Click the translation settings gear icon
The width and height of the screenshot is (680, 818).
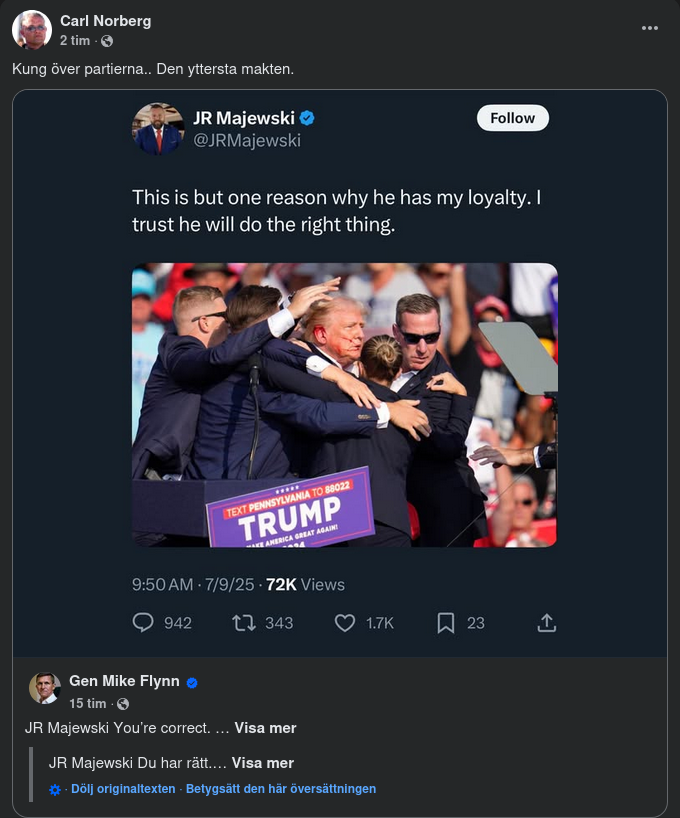tap(55, 790)
